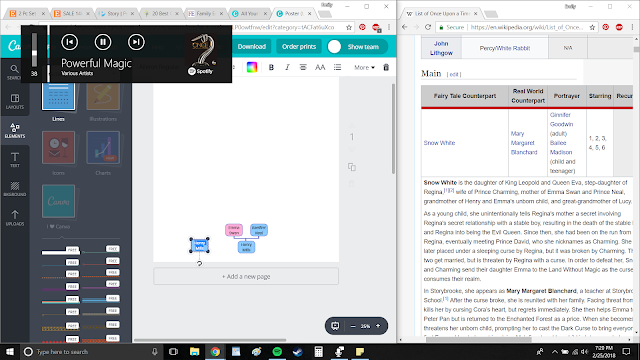The height and width of the screenshot is (360, 640).
Task: Zoom in with the plus button
Action: (378, 326)
